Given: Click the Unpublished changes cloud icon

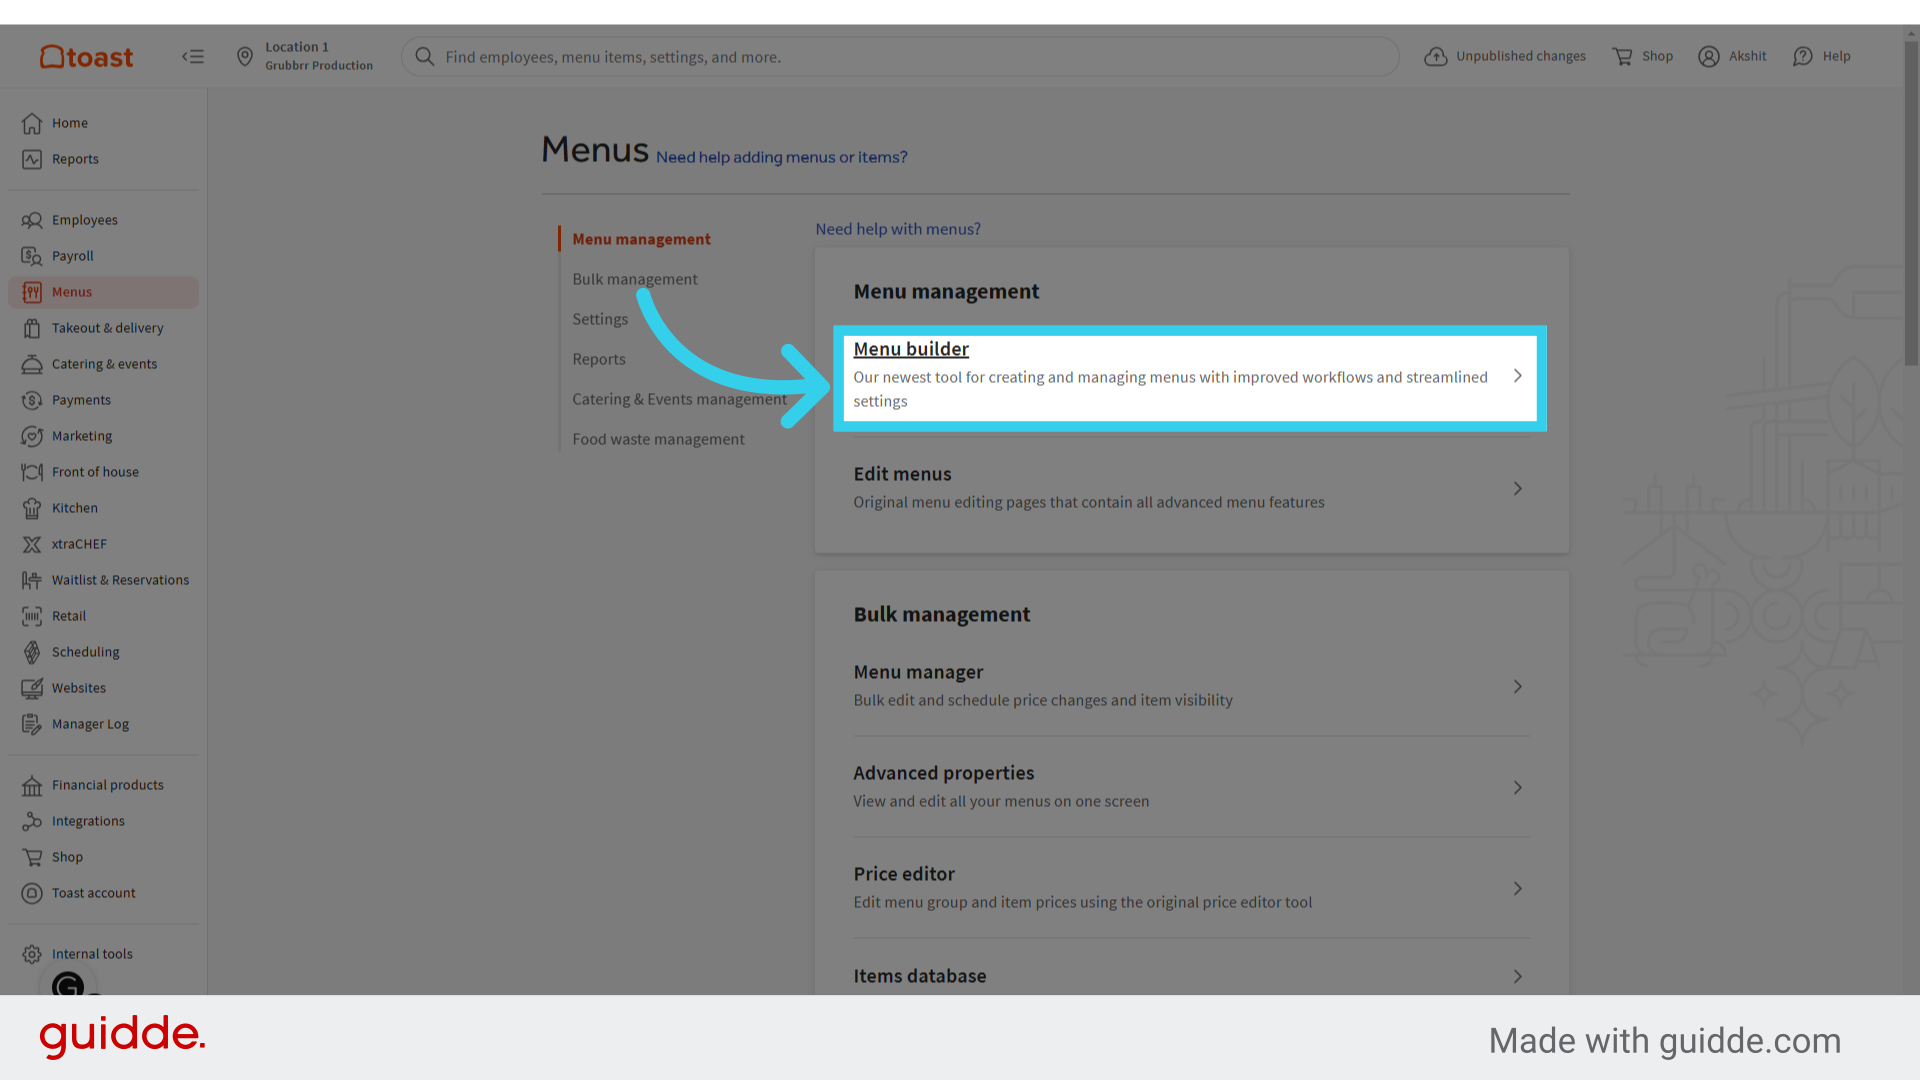Looking at the screenshot, I should pos(1436,57).
